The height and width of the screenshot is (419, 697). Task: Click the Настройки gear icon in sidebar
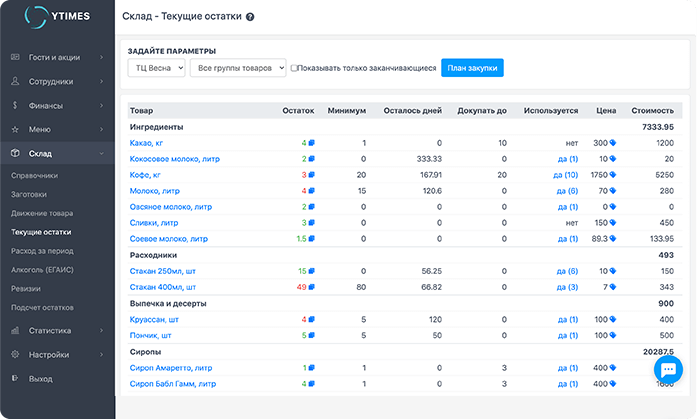(15, 354)
